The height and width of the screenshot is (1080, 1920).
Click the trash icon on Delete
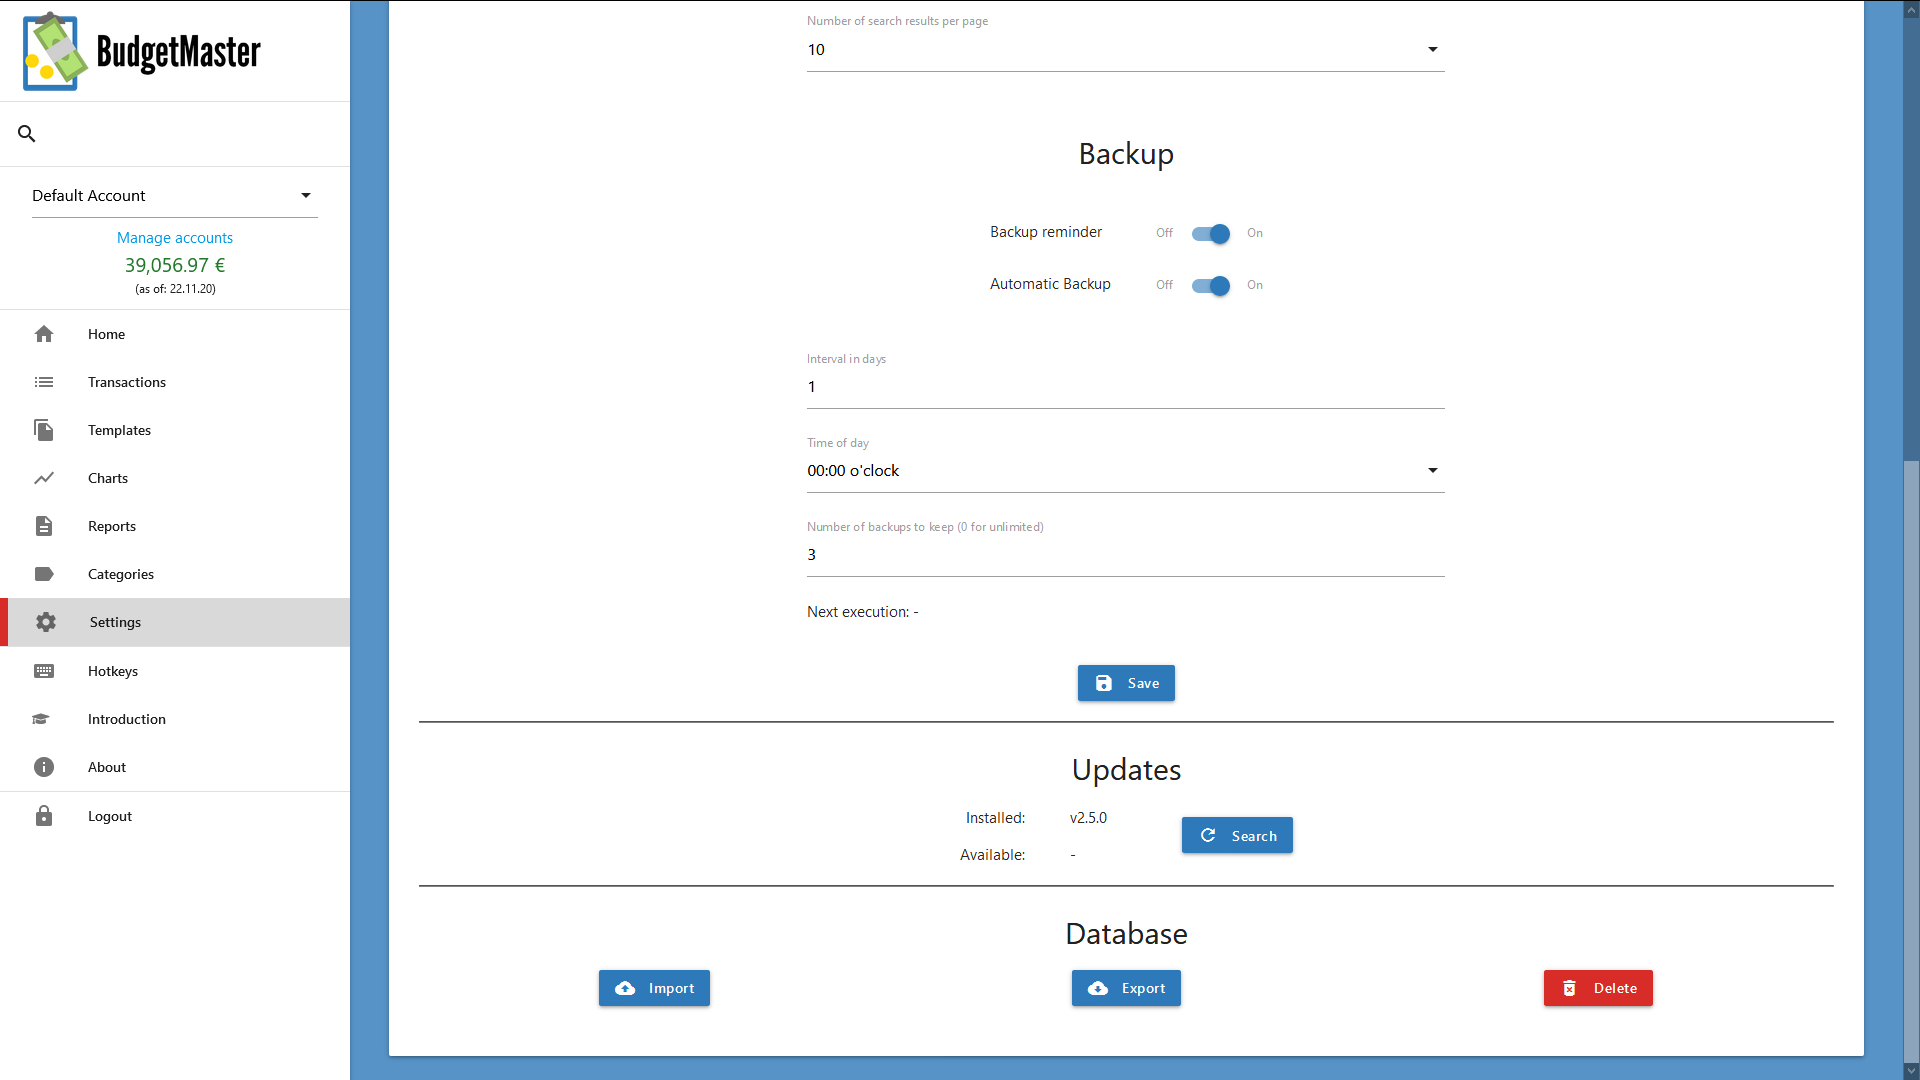click(1570, 988)
